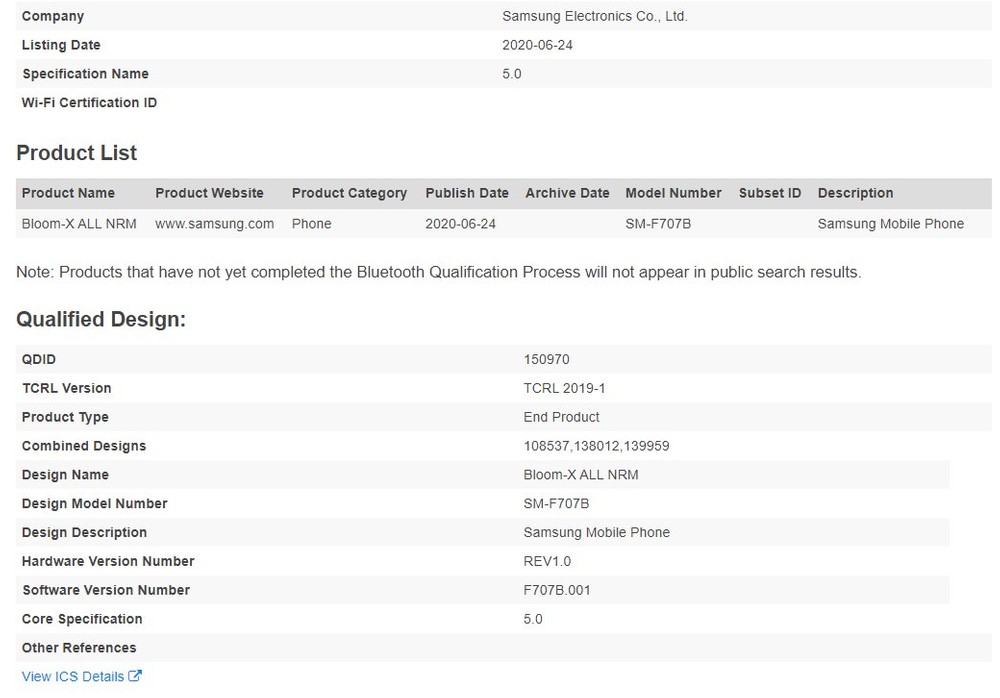Select the Product Category column header
This screenshot has width=1000, height=698.
(x=349, y=193)
